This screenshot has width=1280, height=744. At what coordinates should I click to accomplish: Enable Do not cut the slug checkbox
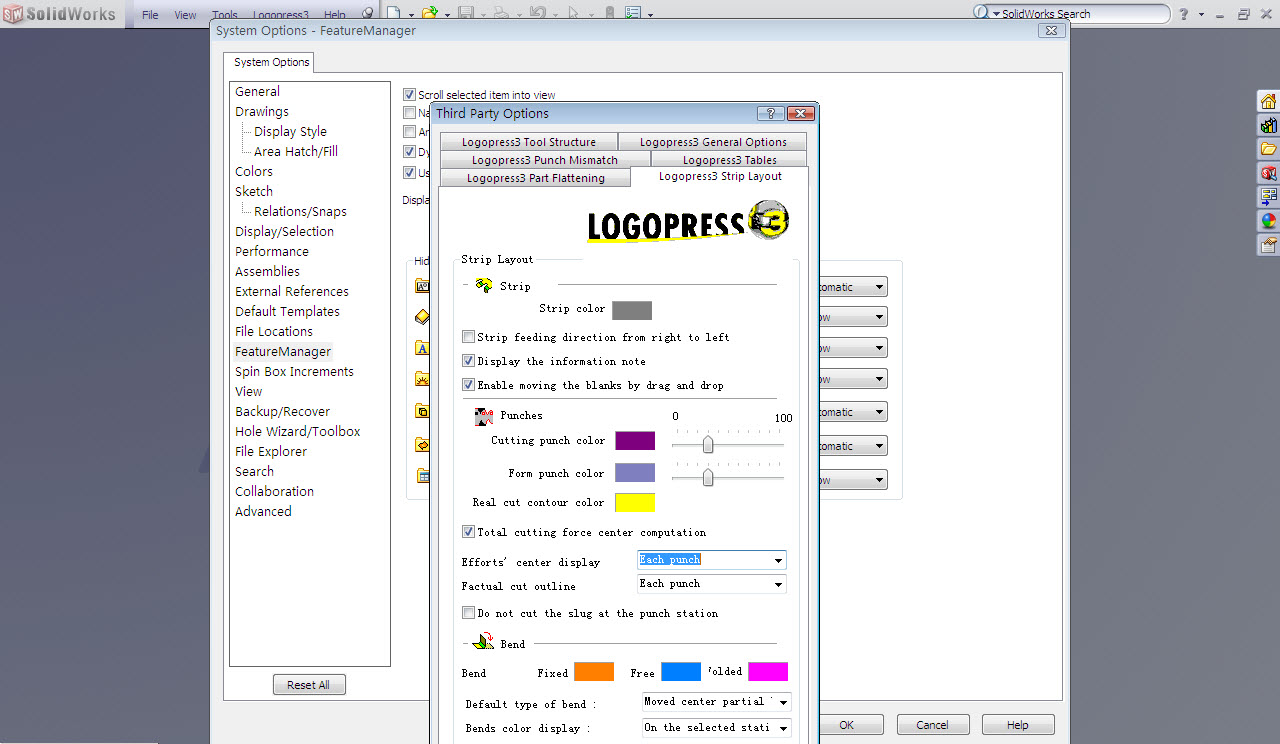pyautogui.click(x=468, y=613)
